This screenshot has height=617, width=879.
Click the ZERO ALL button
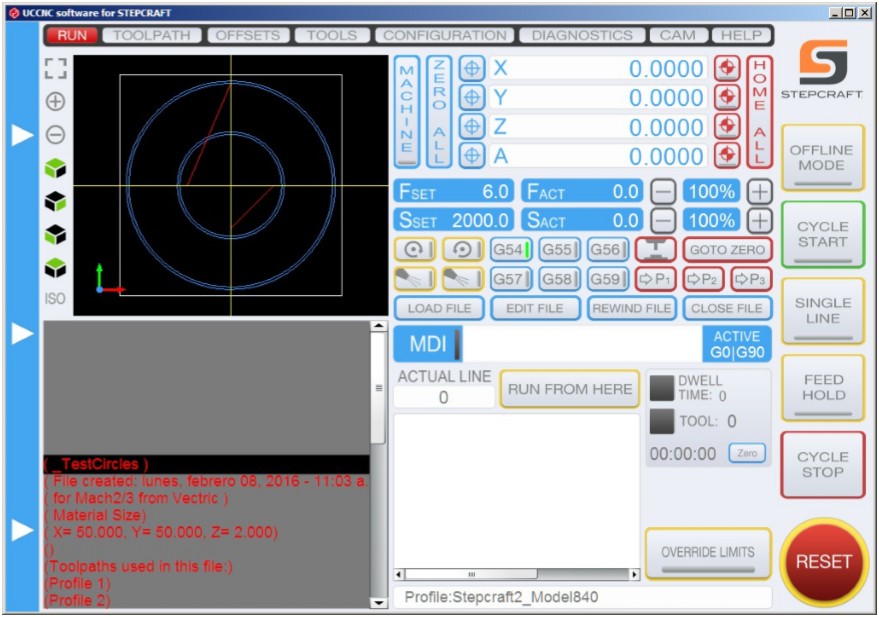(x=439, y=112)
